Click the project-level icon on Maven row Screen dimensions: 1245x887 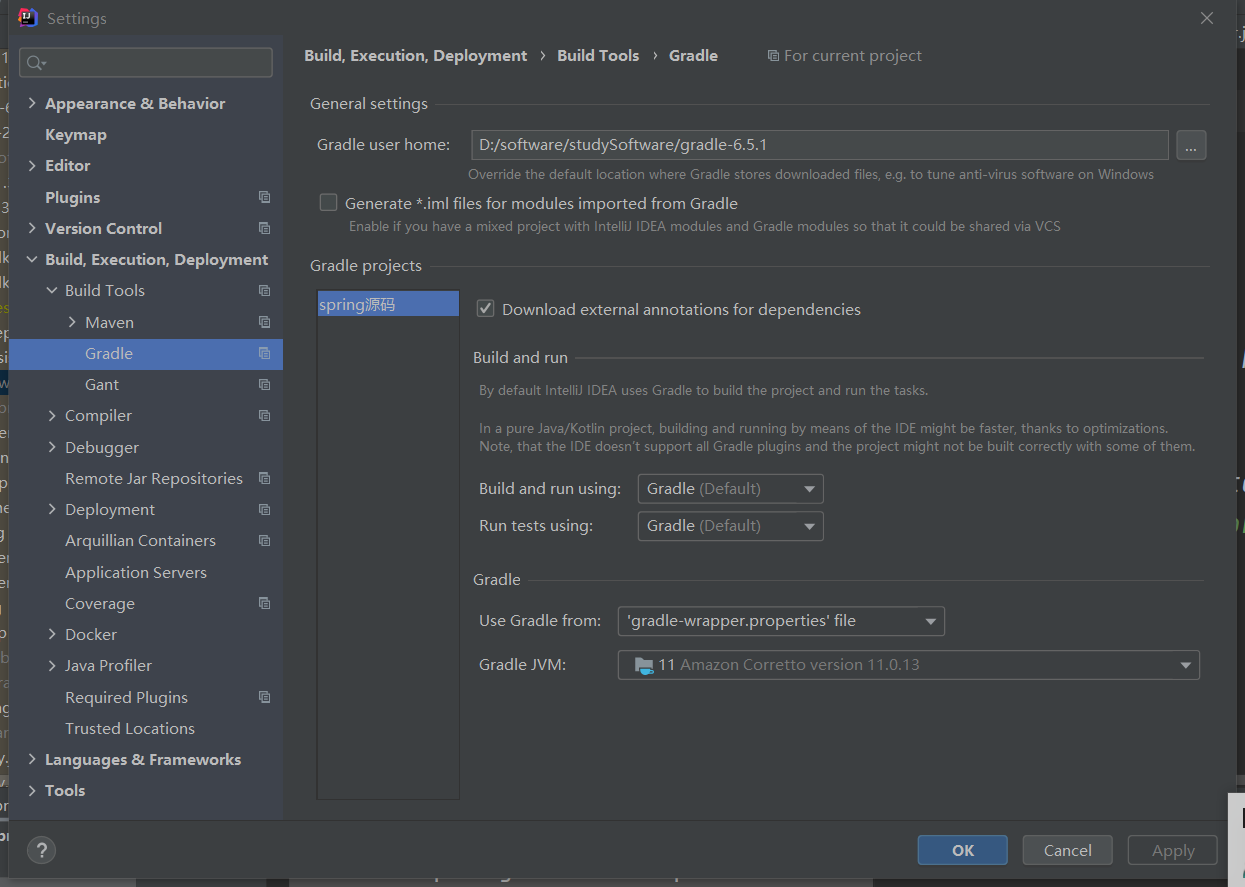coord(264,322)
